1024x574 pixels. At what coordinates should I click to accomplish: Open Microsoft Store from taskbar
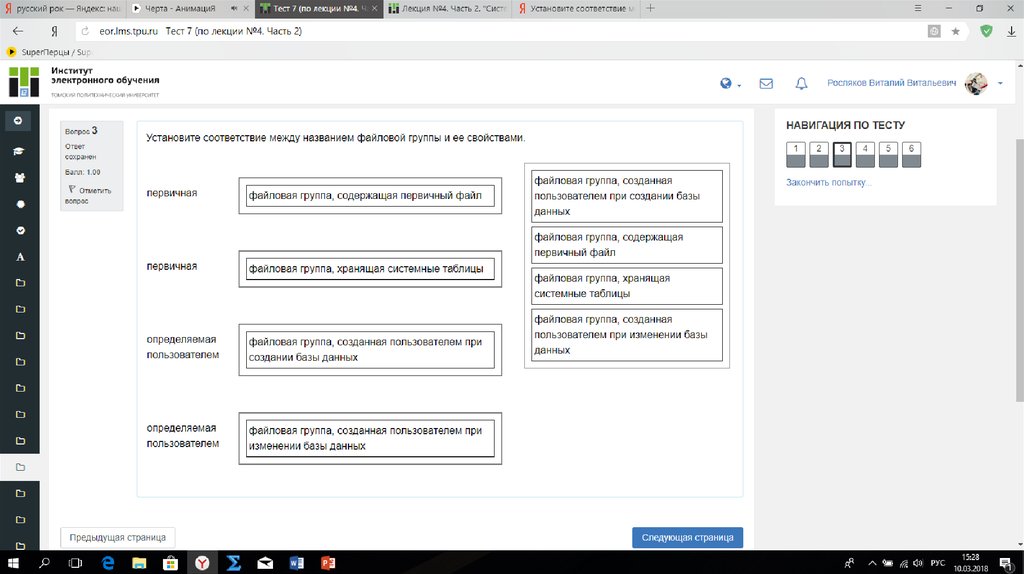(x=170, y=562)
